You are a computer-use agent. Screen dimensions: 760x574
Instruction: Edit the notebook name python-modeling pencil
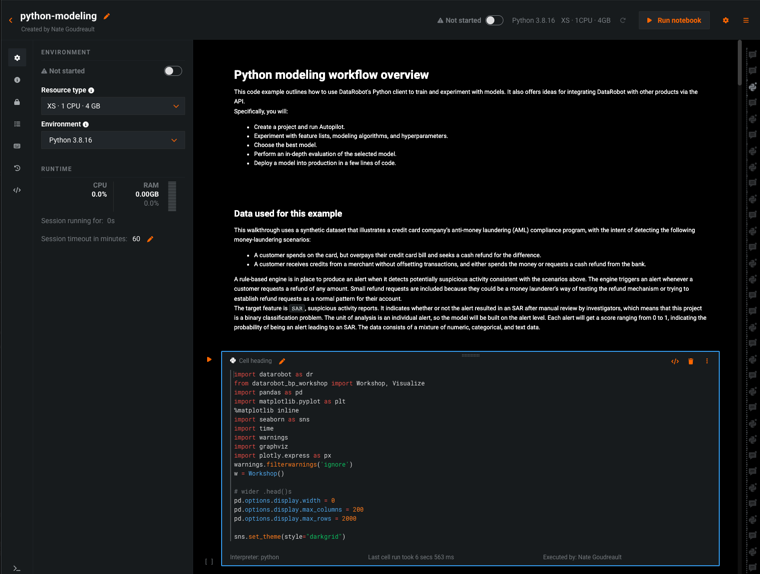(107, 16)
